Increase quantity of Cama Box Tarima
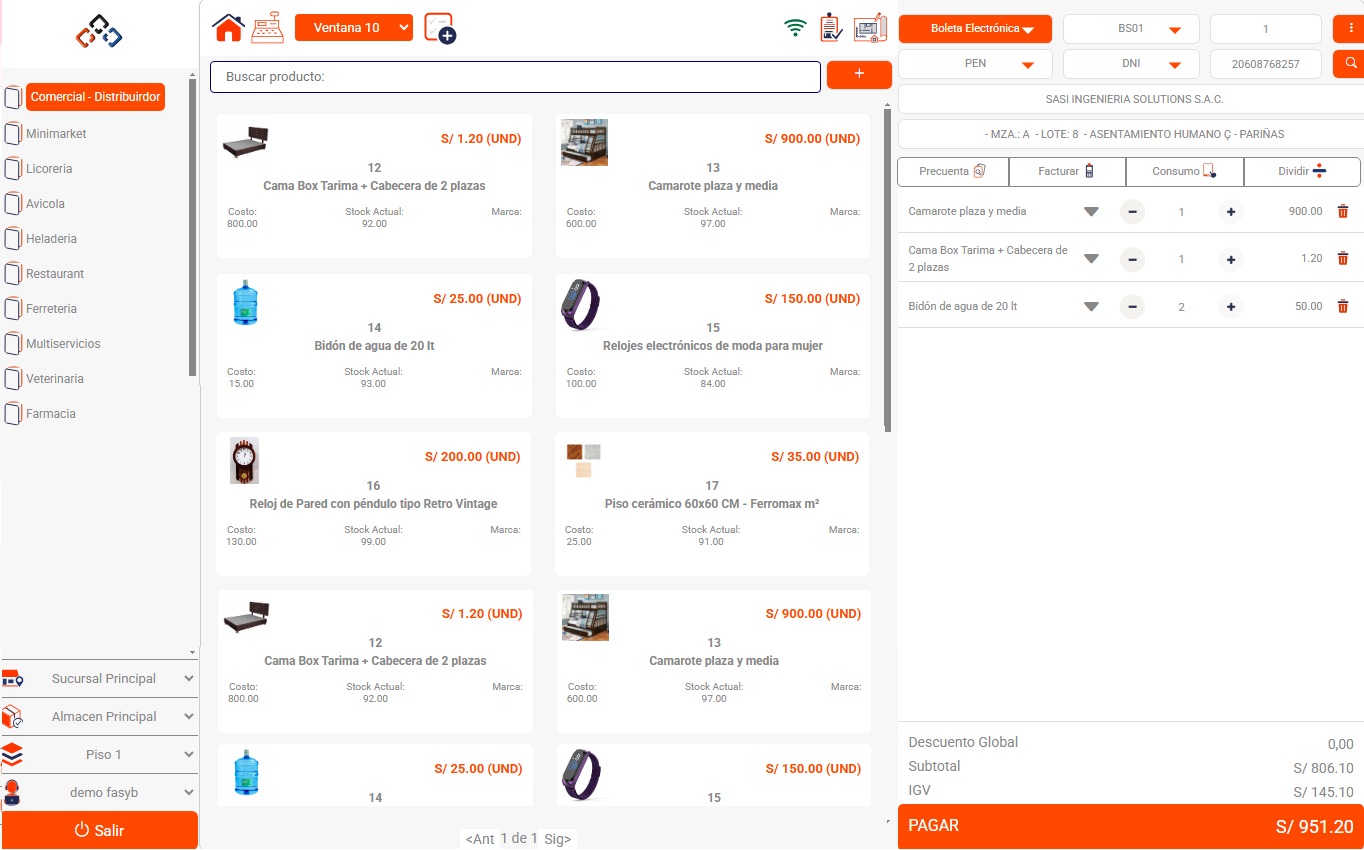 [x=1231, y=259]
